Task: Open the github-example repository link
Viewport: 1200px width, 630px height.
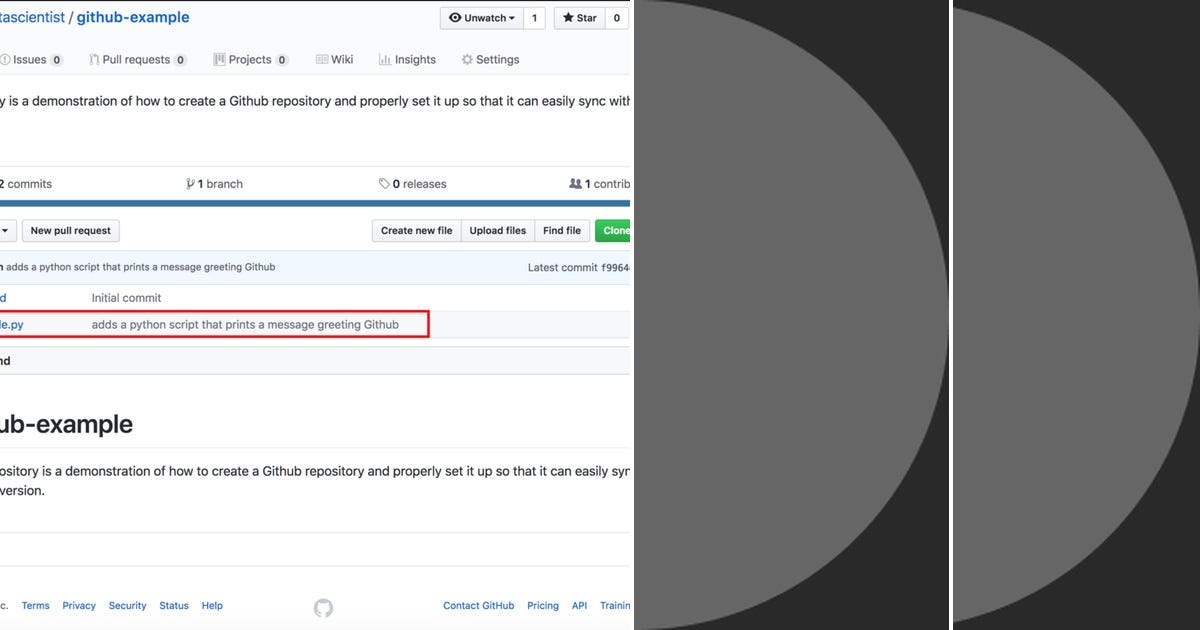Action: 133,17
